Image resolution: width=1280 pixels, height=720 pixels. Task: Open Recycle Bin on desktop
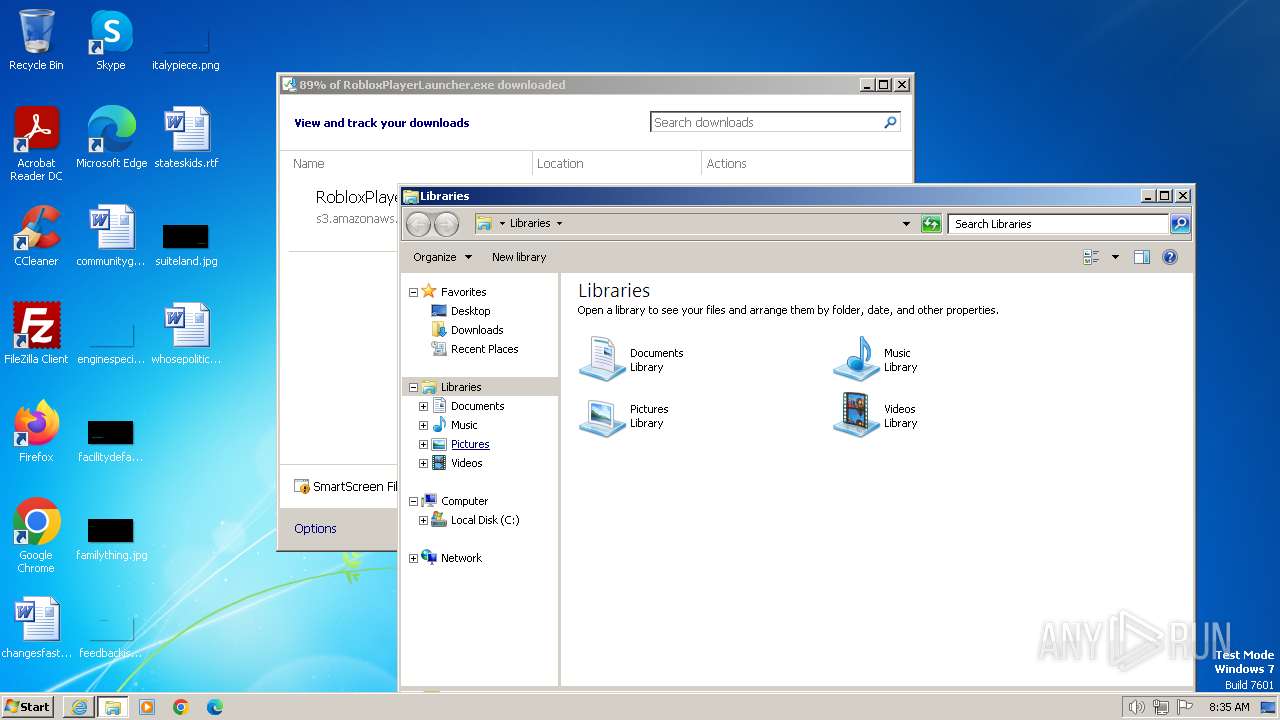pyautogui.click(x=36, y=40)
